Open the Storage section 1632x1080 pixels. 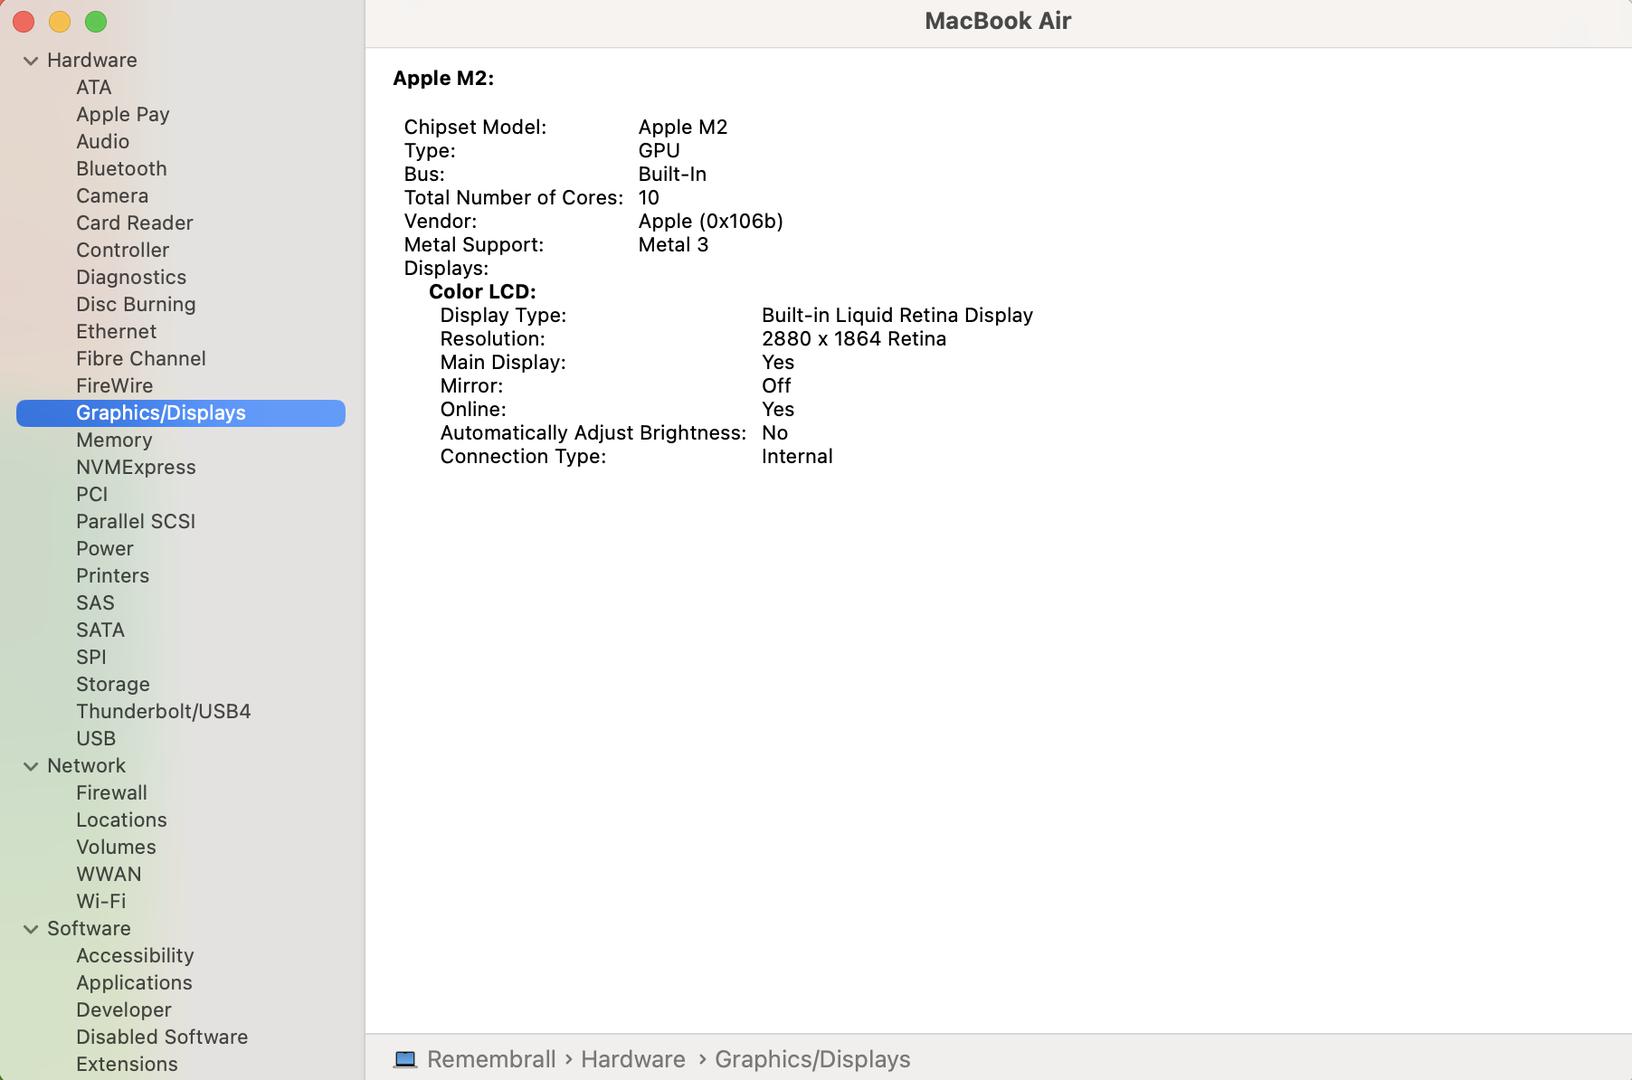[113, 684]
